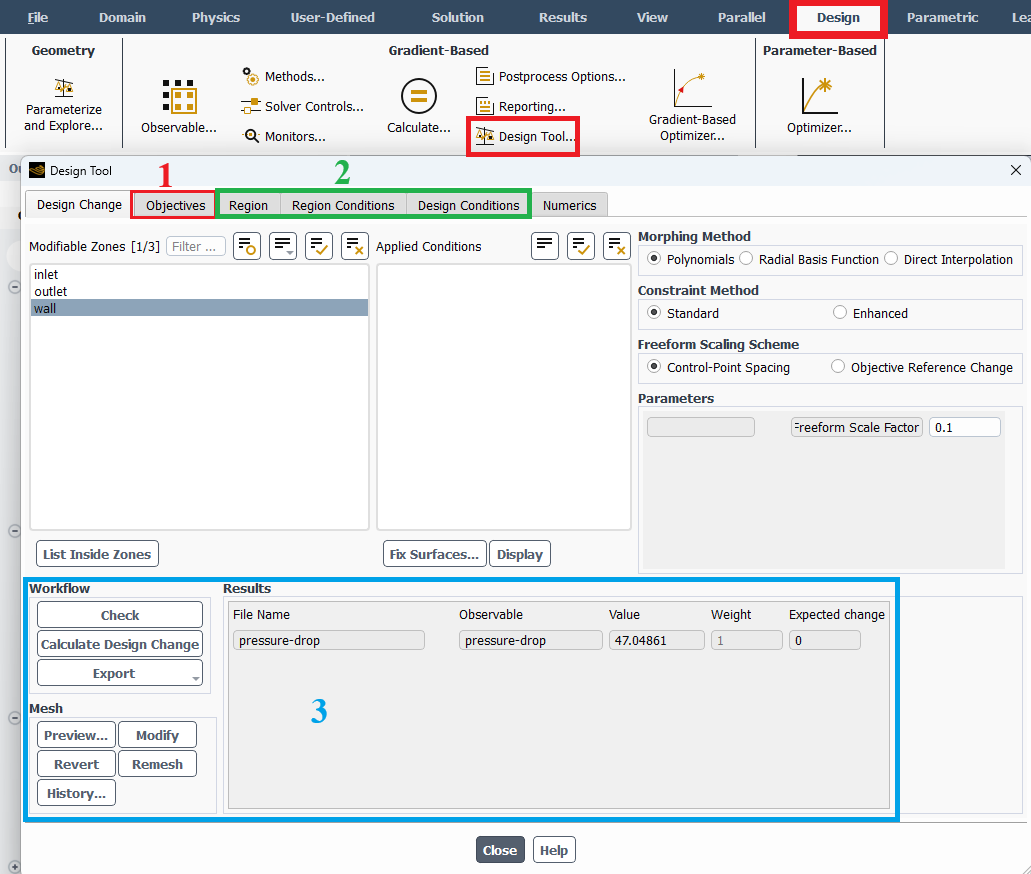Click the Filter box for Modifiable Zones

tap(196, 246)
